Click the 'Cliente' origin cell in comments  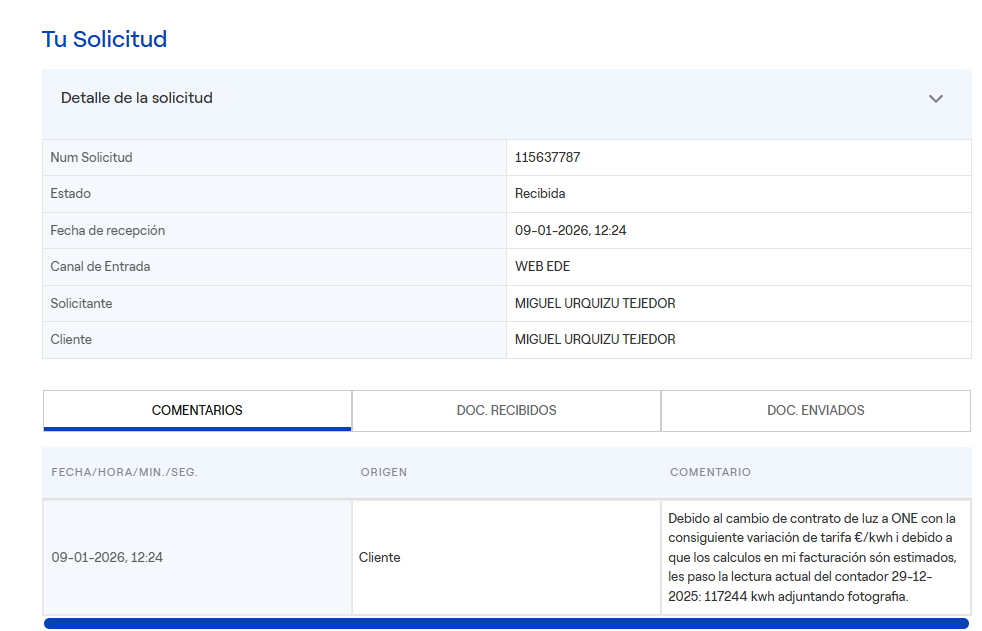(379, 557)
